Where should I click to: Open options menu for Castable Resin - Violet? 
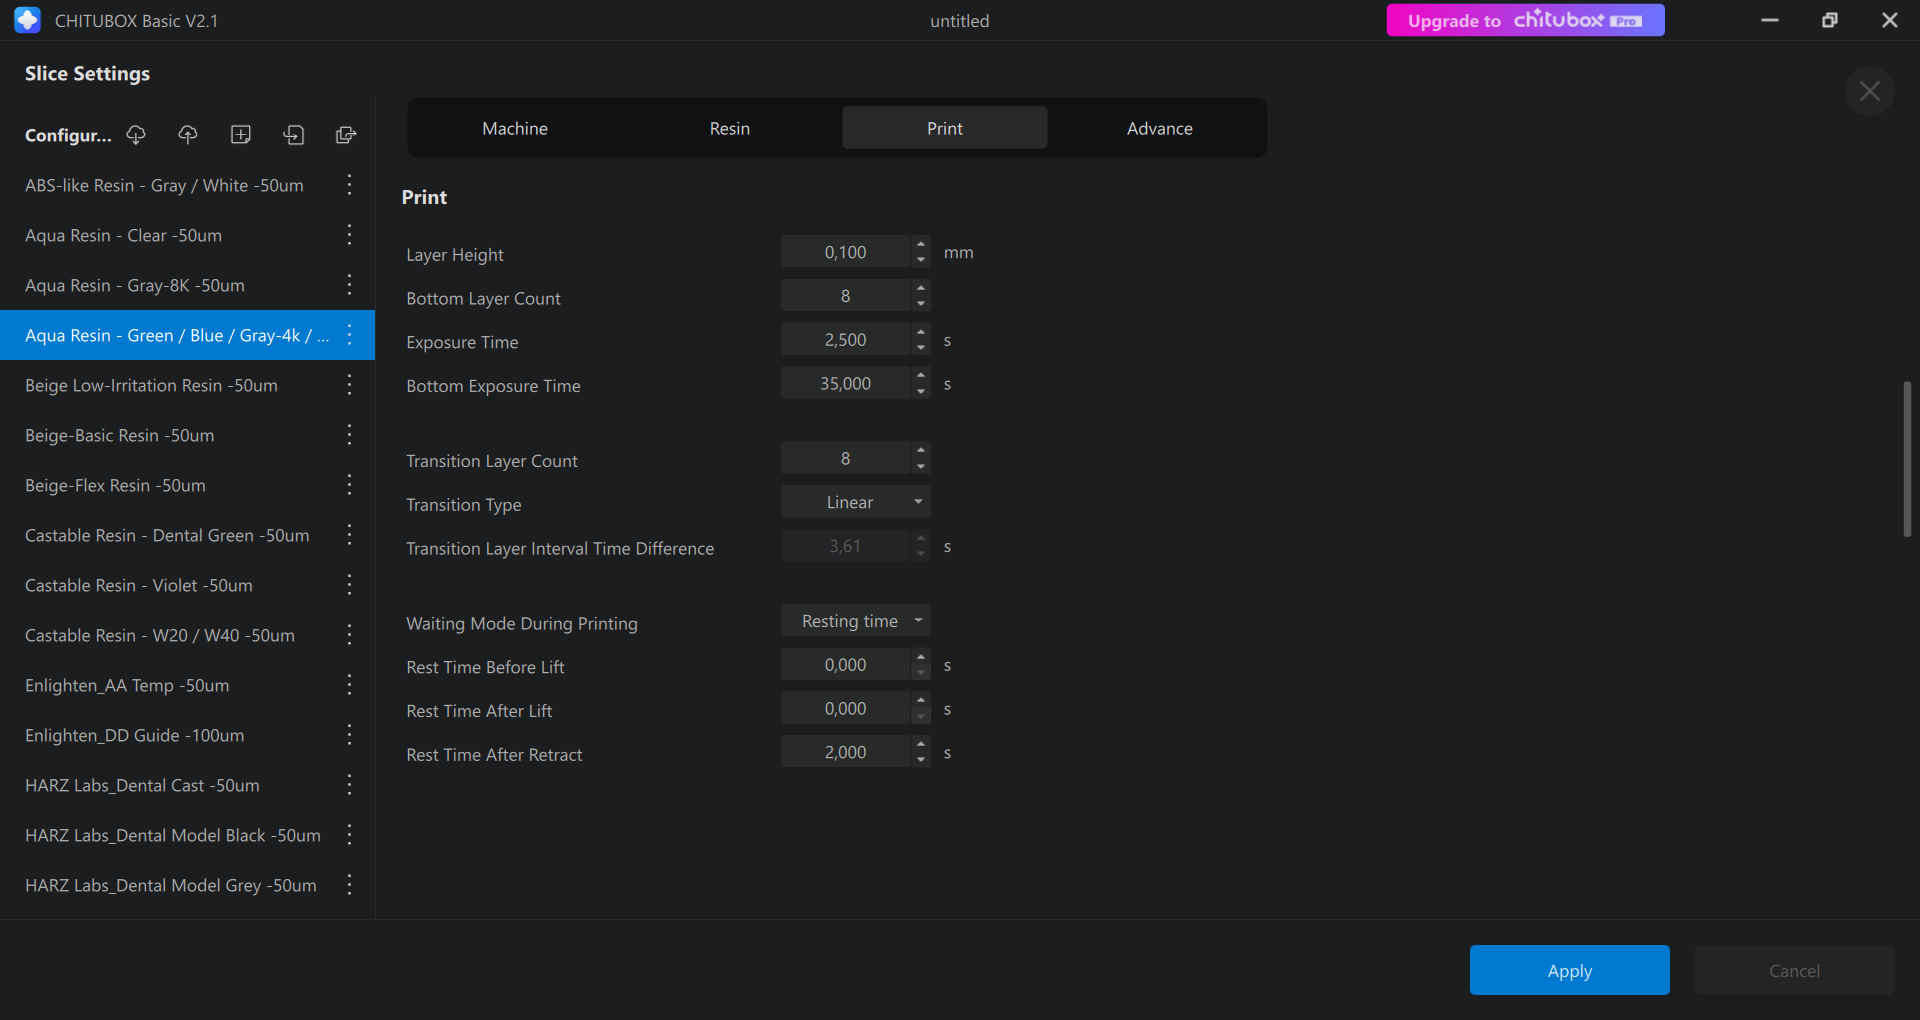(349, 585)
